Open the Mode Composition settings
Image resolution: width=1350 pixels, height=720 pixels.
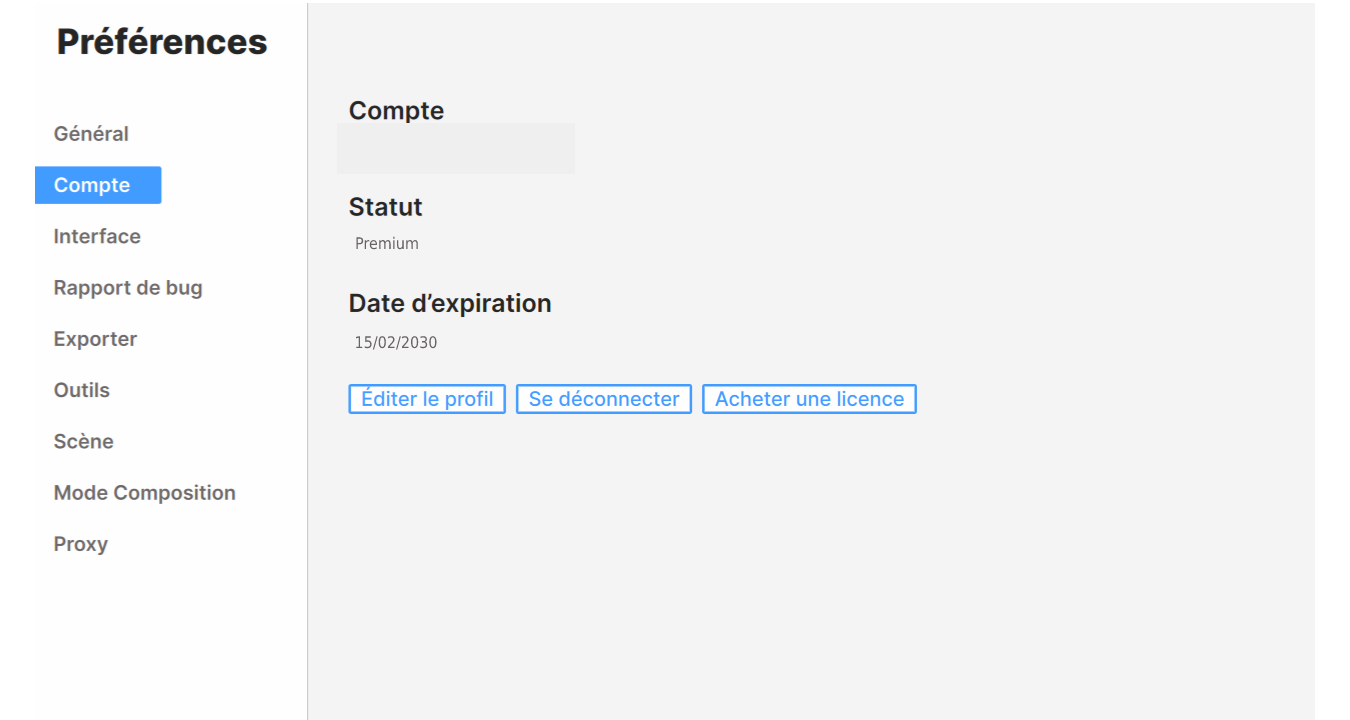click(145, 493)
